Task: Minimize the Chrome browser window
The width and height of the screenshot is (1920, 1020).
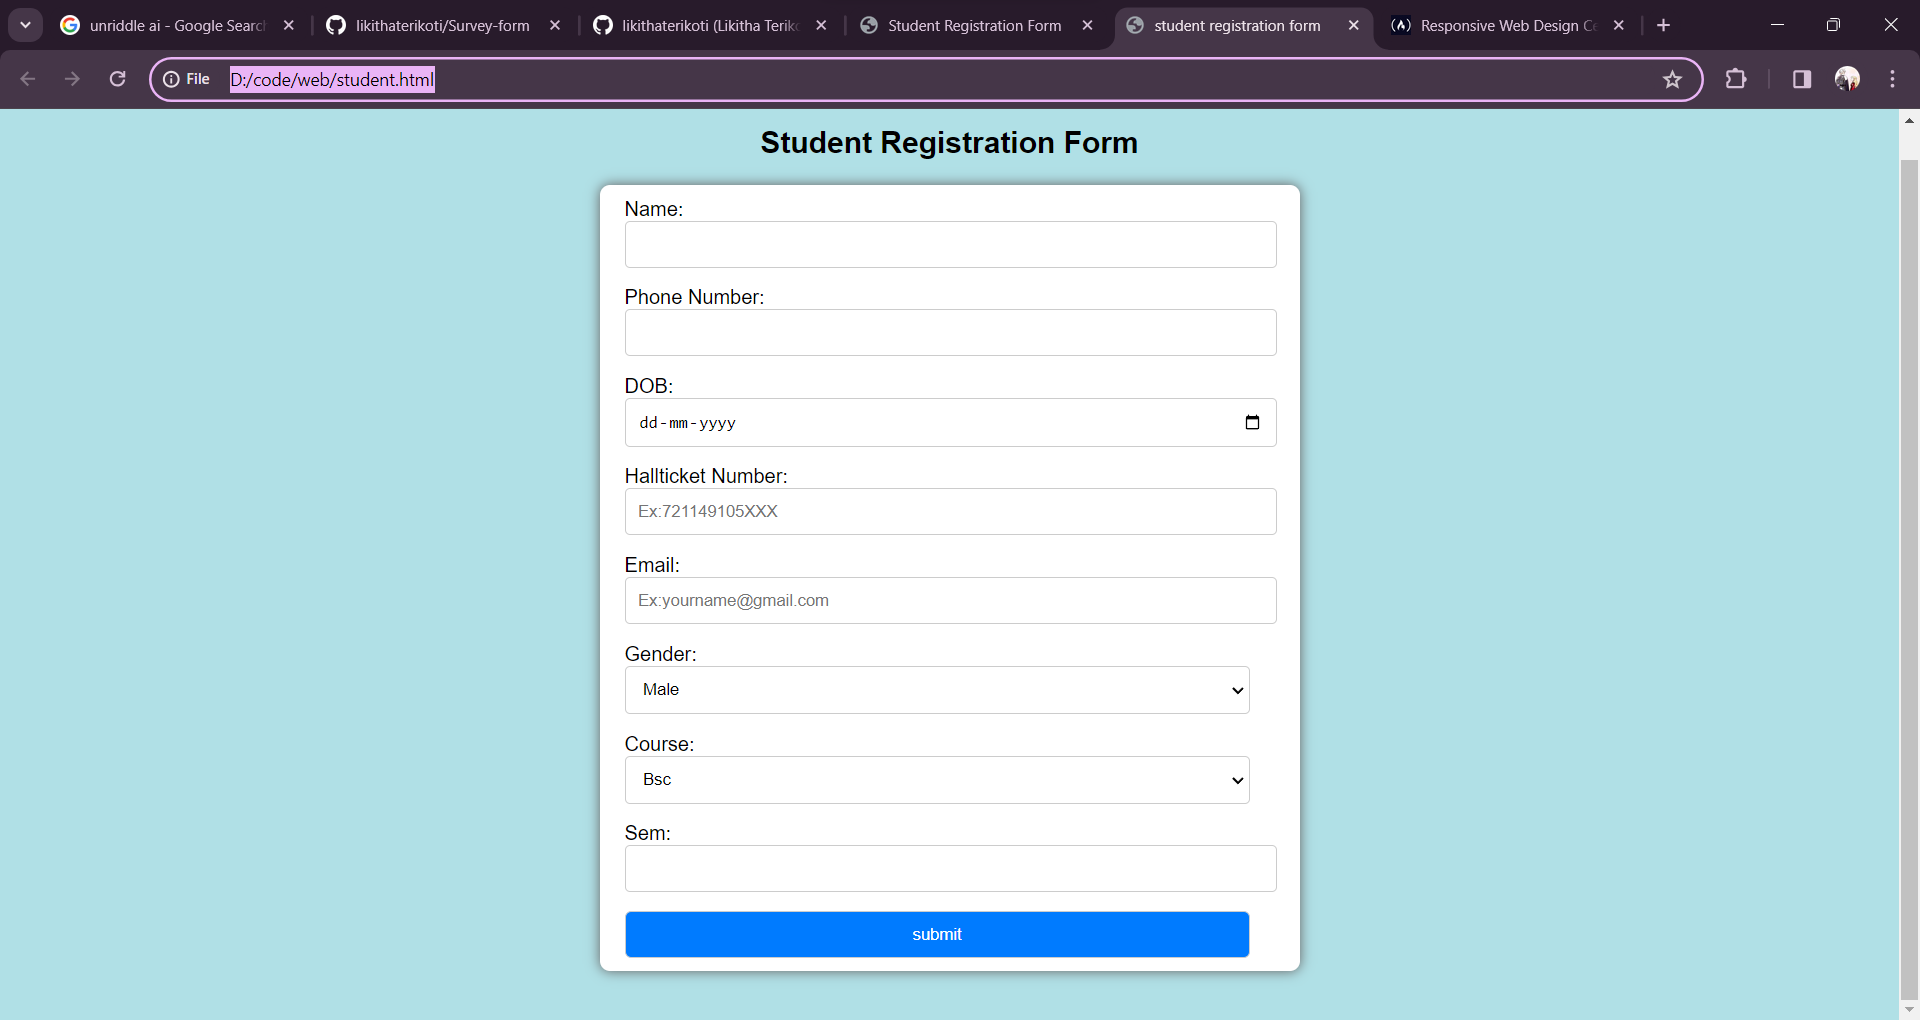Action: 1777,25
